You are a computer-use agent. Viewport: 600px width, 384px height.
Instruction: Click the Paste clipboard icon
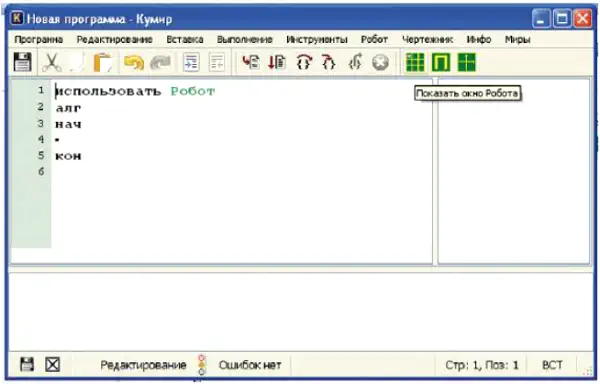coord(102,62)
